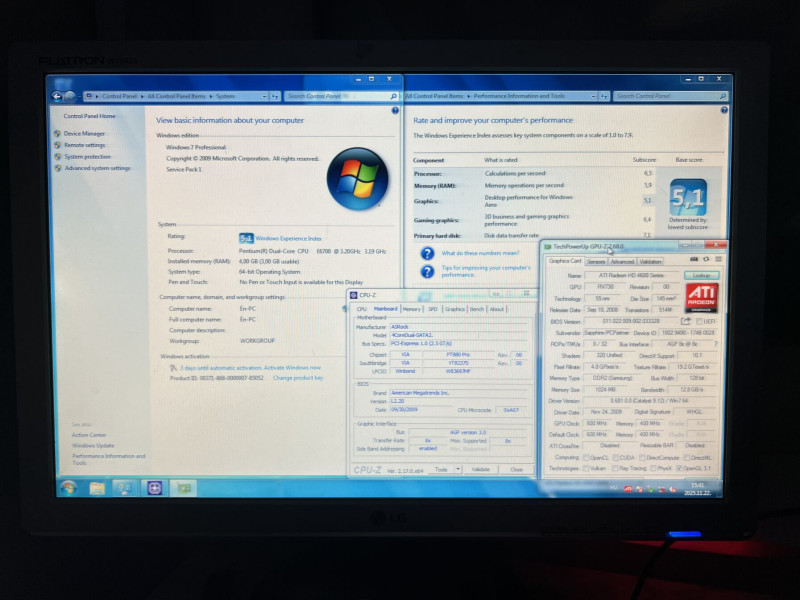Toggle the DirectML checkbox in GPU-Z

tap(687, 458)
